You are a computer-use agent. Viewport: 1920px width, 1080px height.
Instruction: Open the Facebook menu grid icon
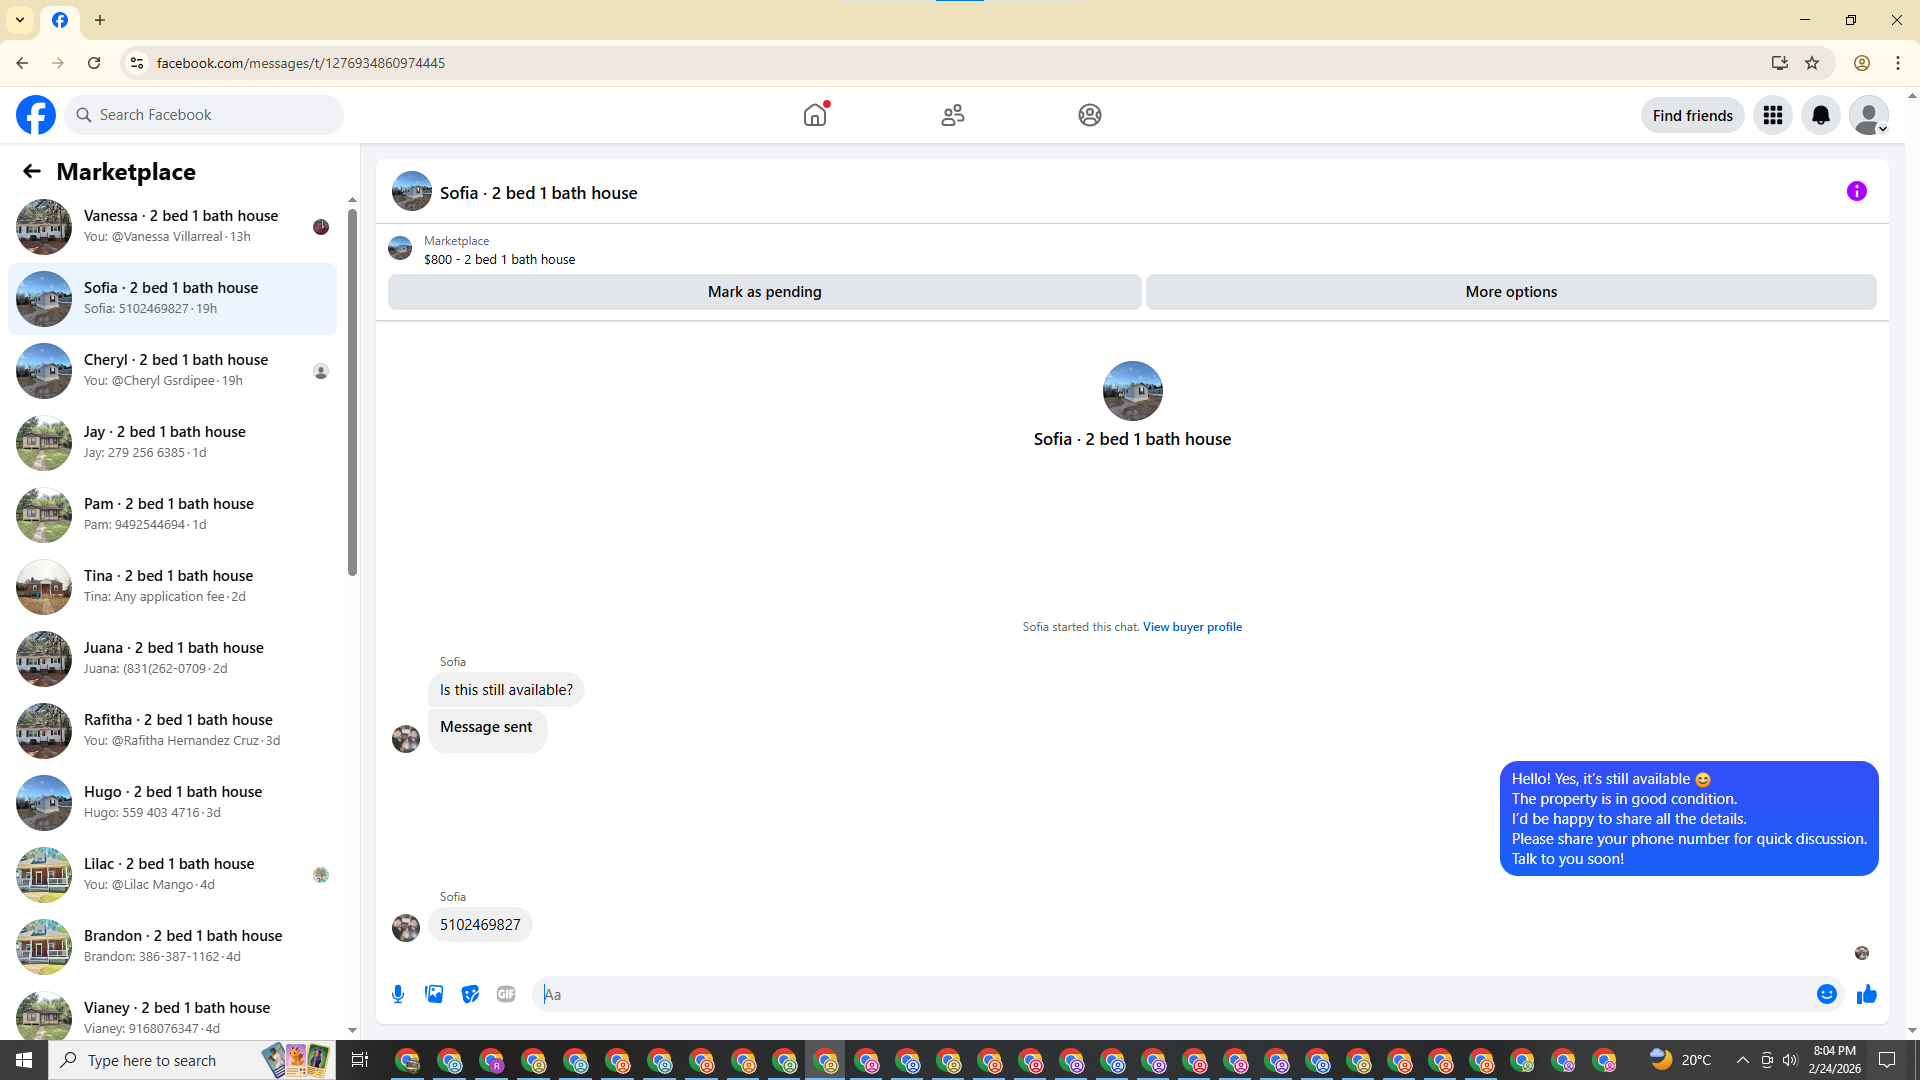pos(1772,115)
